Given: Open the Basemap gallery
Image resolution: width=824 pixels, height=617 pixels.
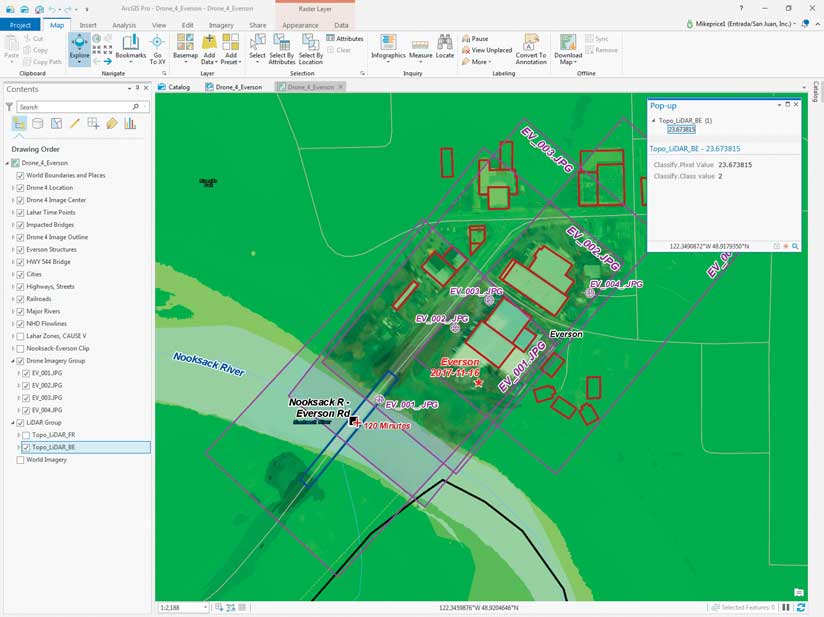Looking at the screenshot, I should pos(185,48).
